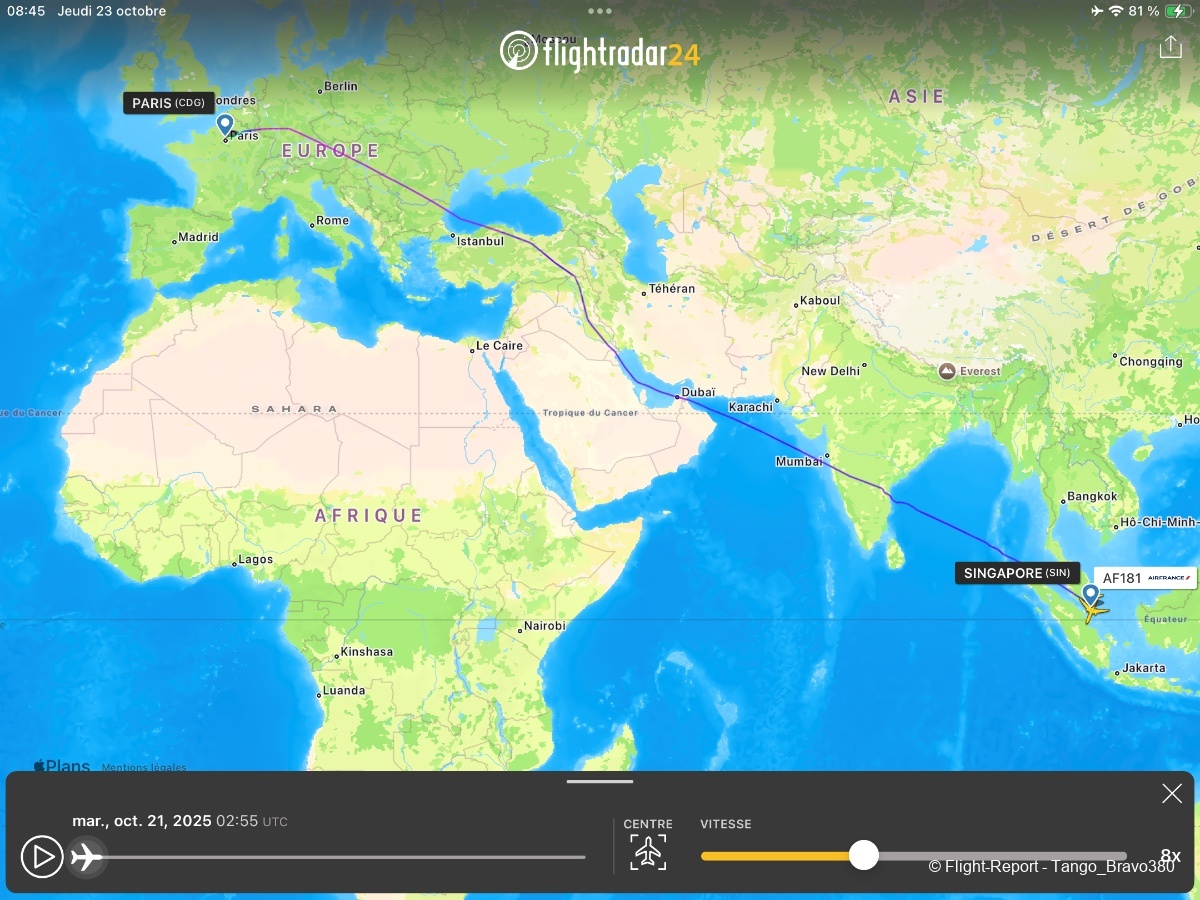Screen dimensions: 1200x900
Task: Tap the Singapore SIN location pin
Action: 1090,593
